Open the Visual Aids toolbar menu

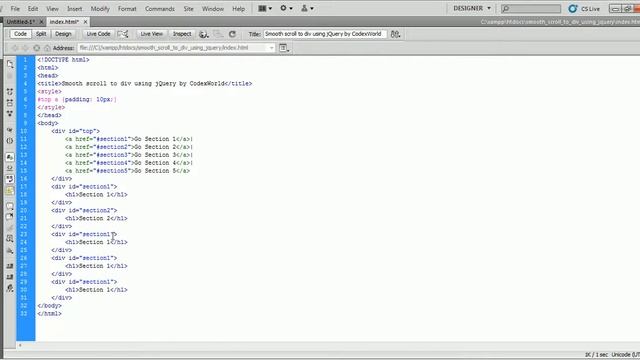[218, 34]
